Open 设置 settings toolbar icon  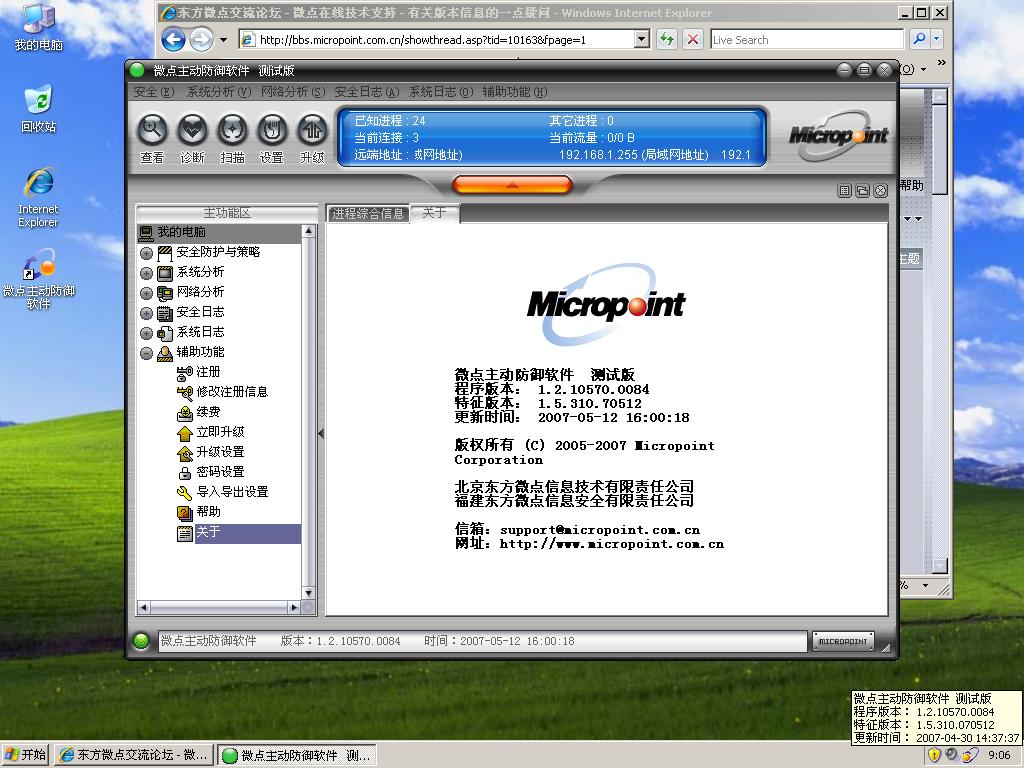point(272,130)
